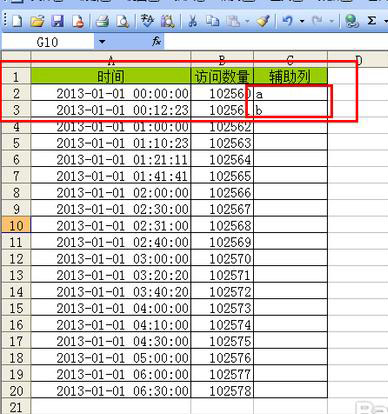The width and height of the screenshot is (388, 414).
Task: Activate the Format Painter brush
Action: coord(263,21)
